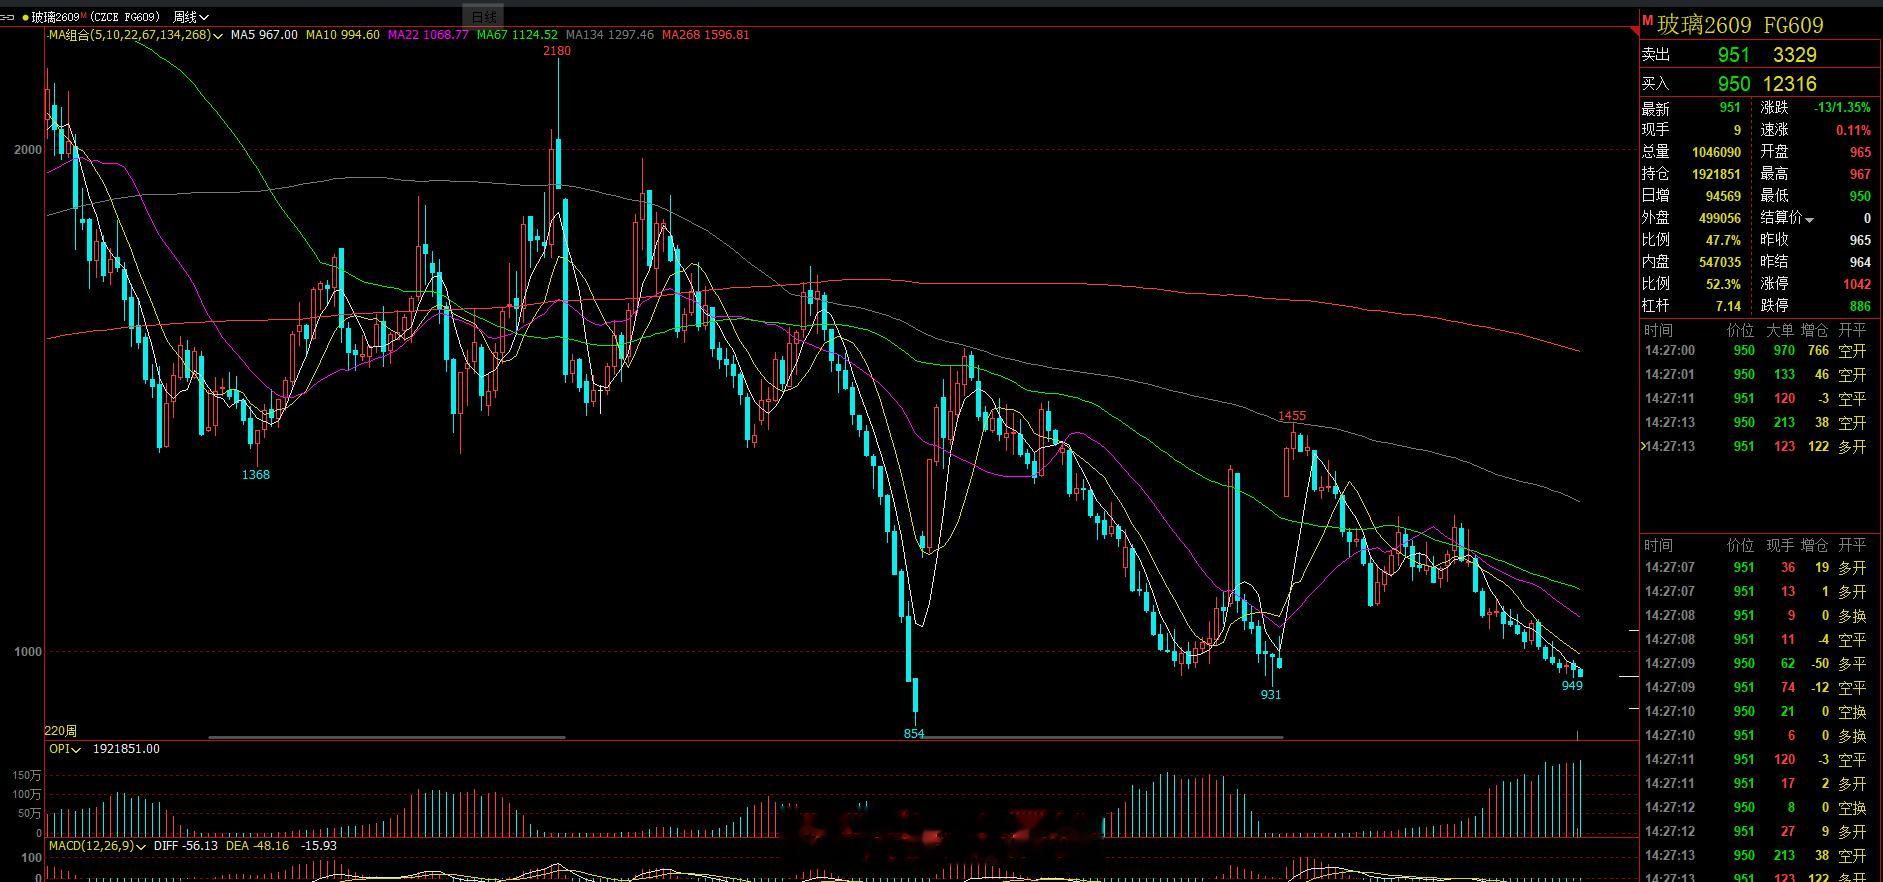Open the 结算价 dropdown arrow
The height and width of the screenshot is (882, 1883).
pos(1809,219)
